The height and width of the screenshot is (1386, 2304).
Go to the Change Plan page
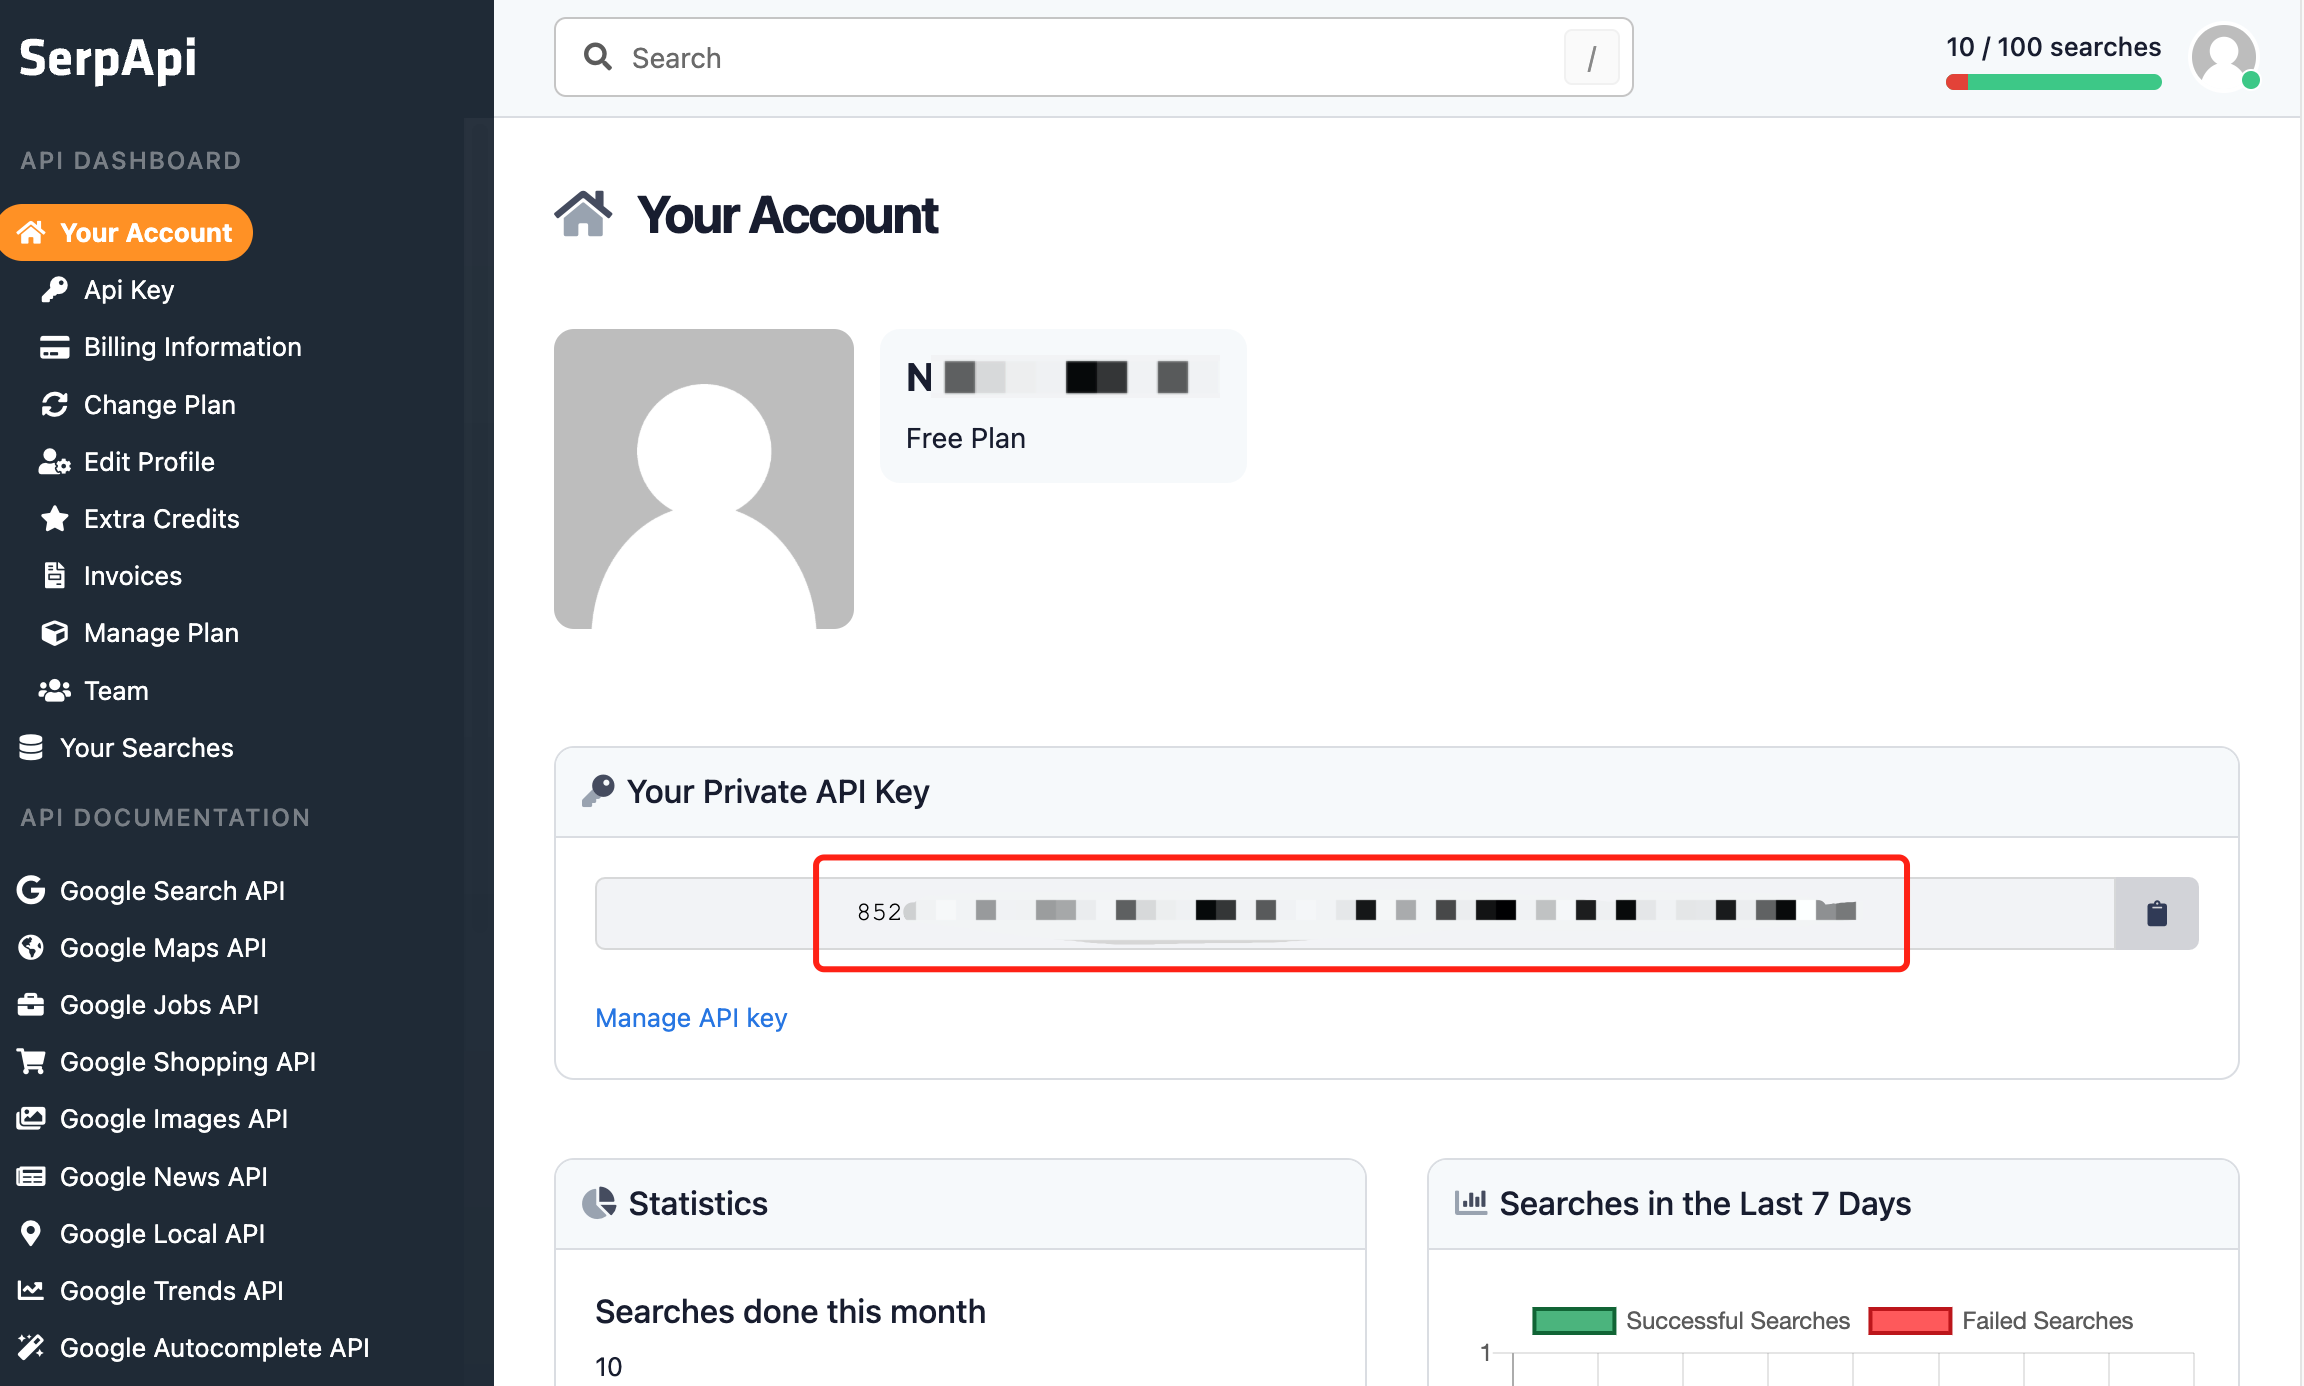[x=159, y=405]
